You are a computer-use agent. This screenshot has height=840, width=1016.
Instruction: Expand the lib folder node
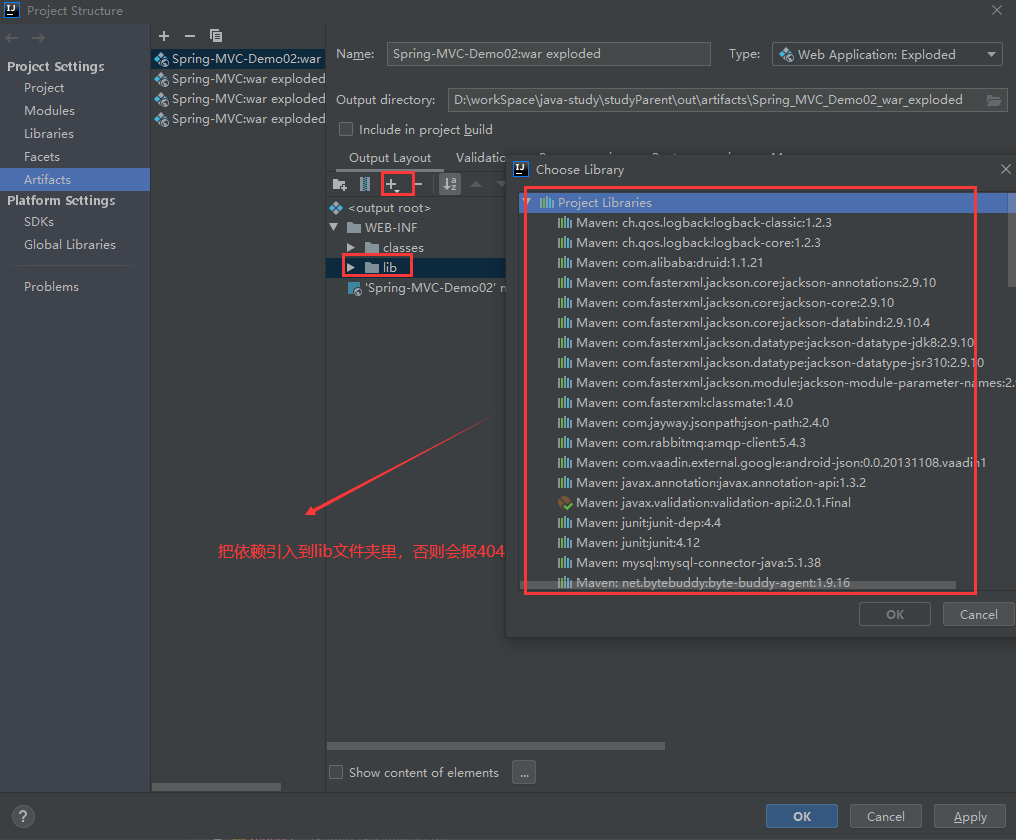pos(351,268)
